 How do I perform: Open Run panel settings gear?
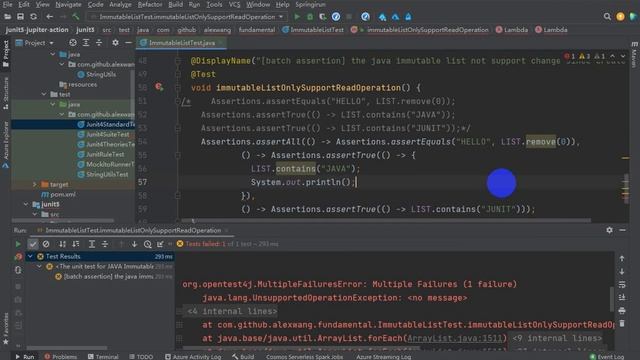point(609,230)
